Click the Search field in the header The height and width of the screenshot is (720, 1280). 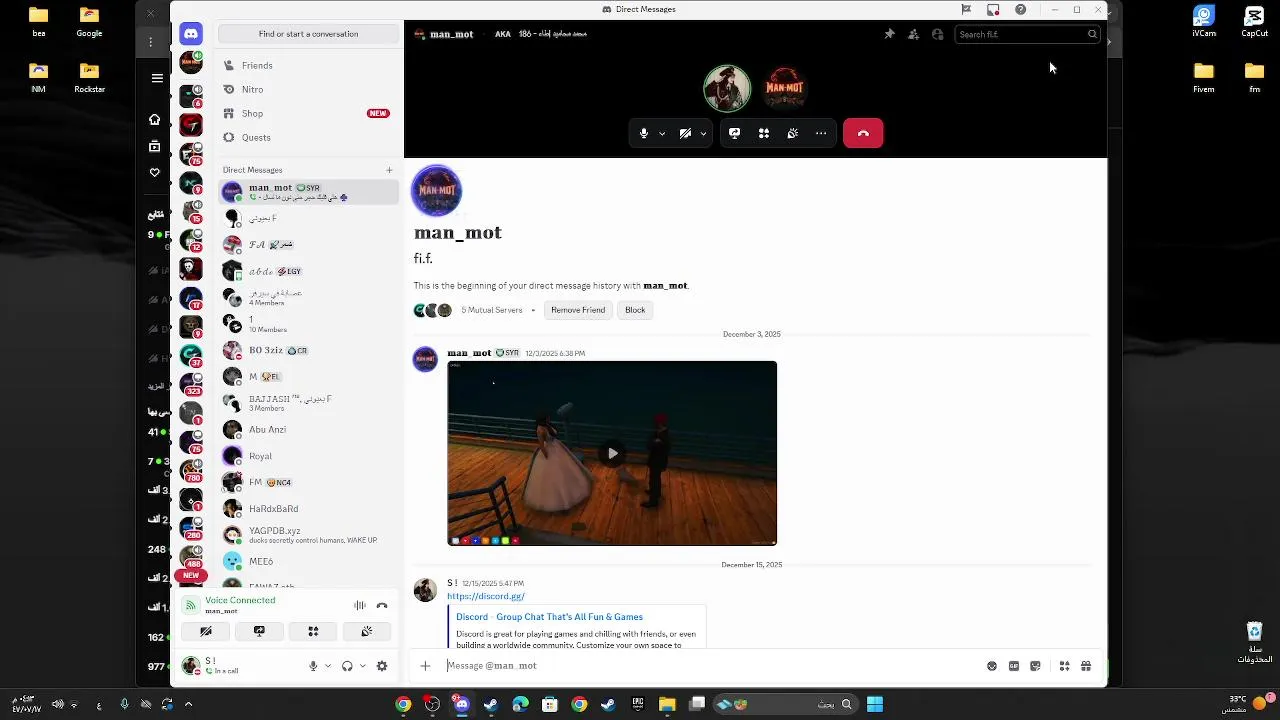click(1027, 34)
